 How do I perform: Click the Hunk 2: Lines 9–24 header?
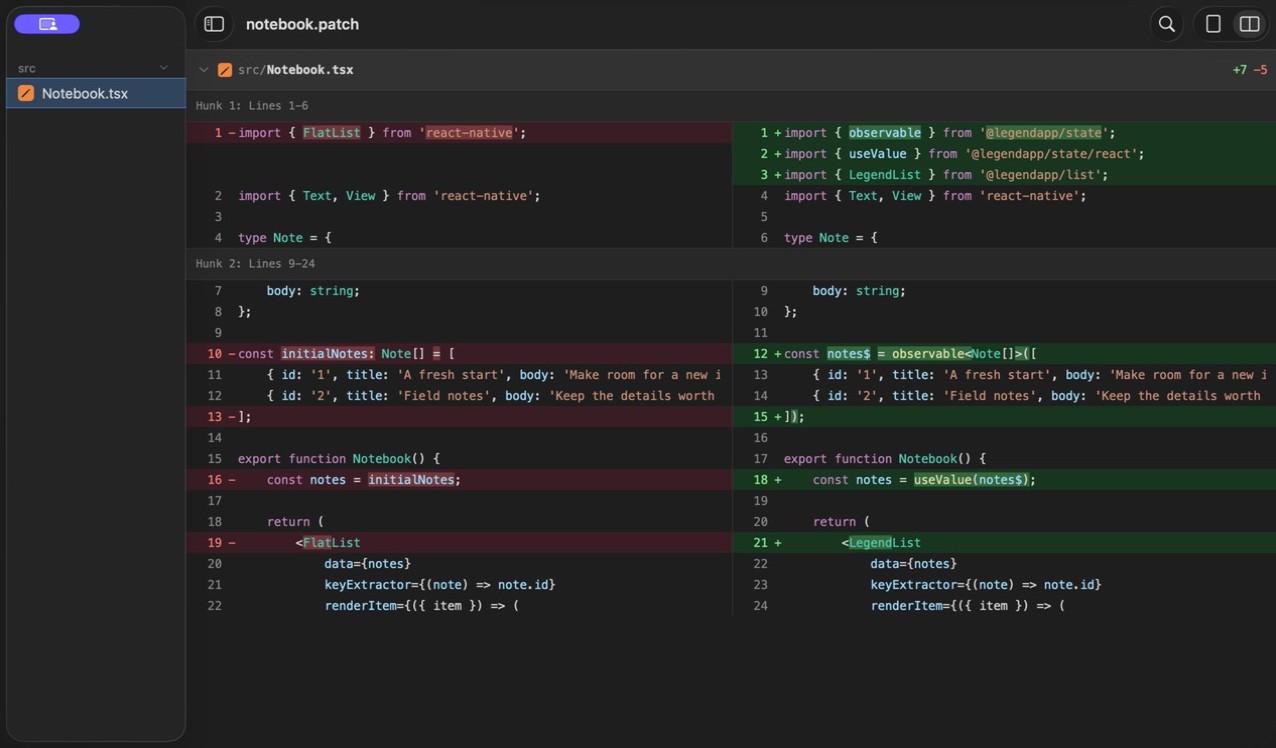pyautogui.click(x=256, y=263)
